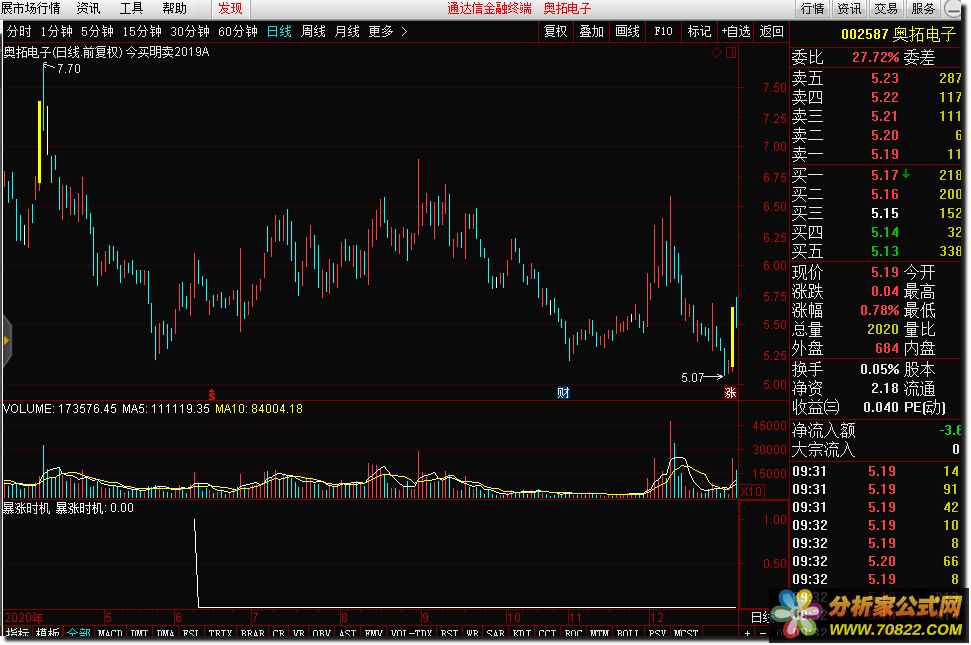Click the 卖一 price 5.19 row

click(876, 154)
